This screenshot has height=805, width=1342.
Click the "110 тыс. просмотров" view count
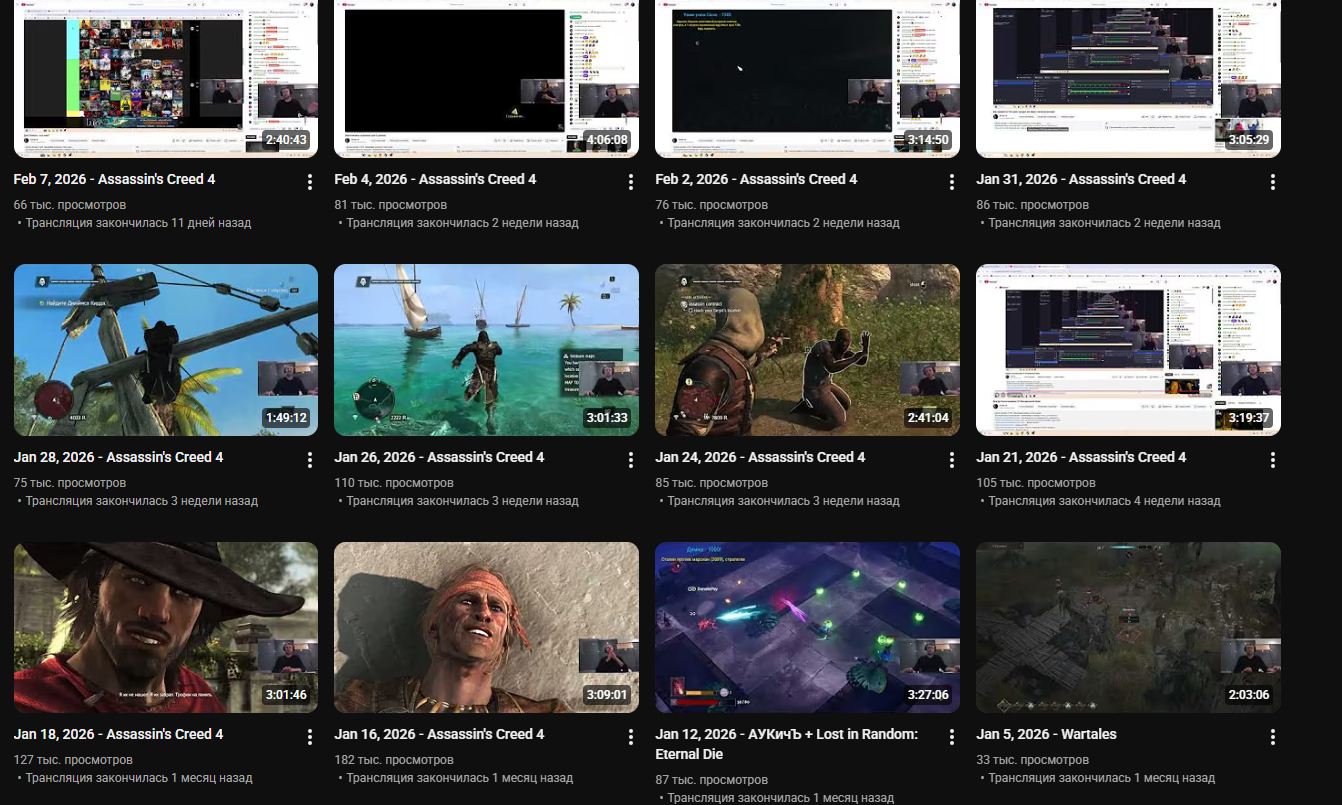394,483
